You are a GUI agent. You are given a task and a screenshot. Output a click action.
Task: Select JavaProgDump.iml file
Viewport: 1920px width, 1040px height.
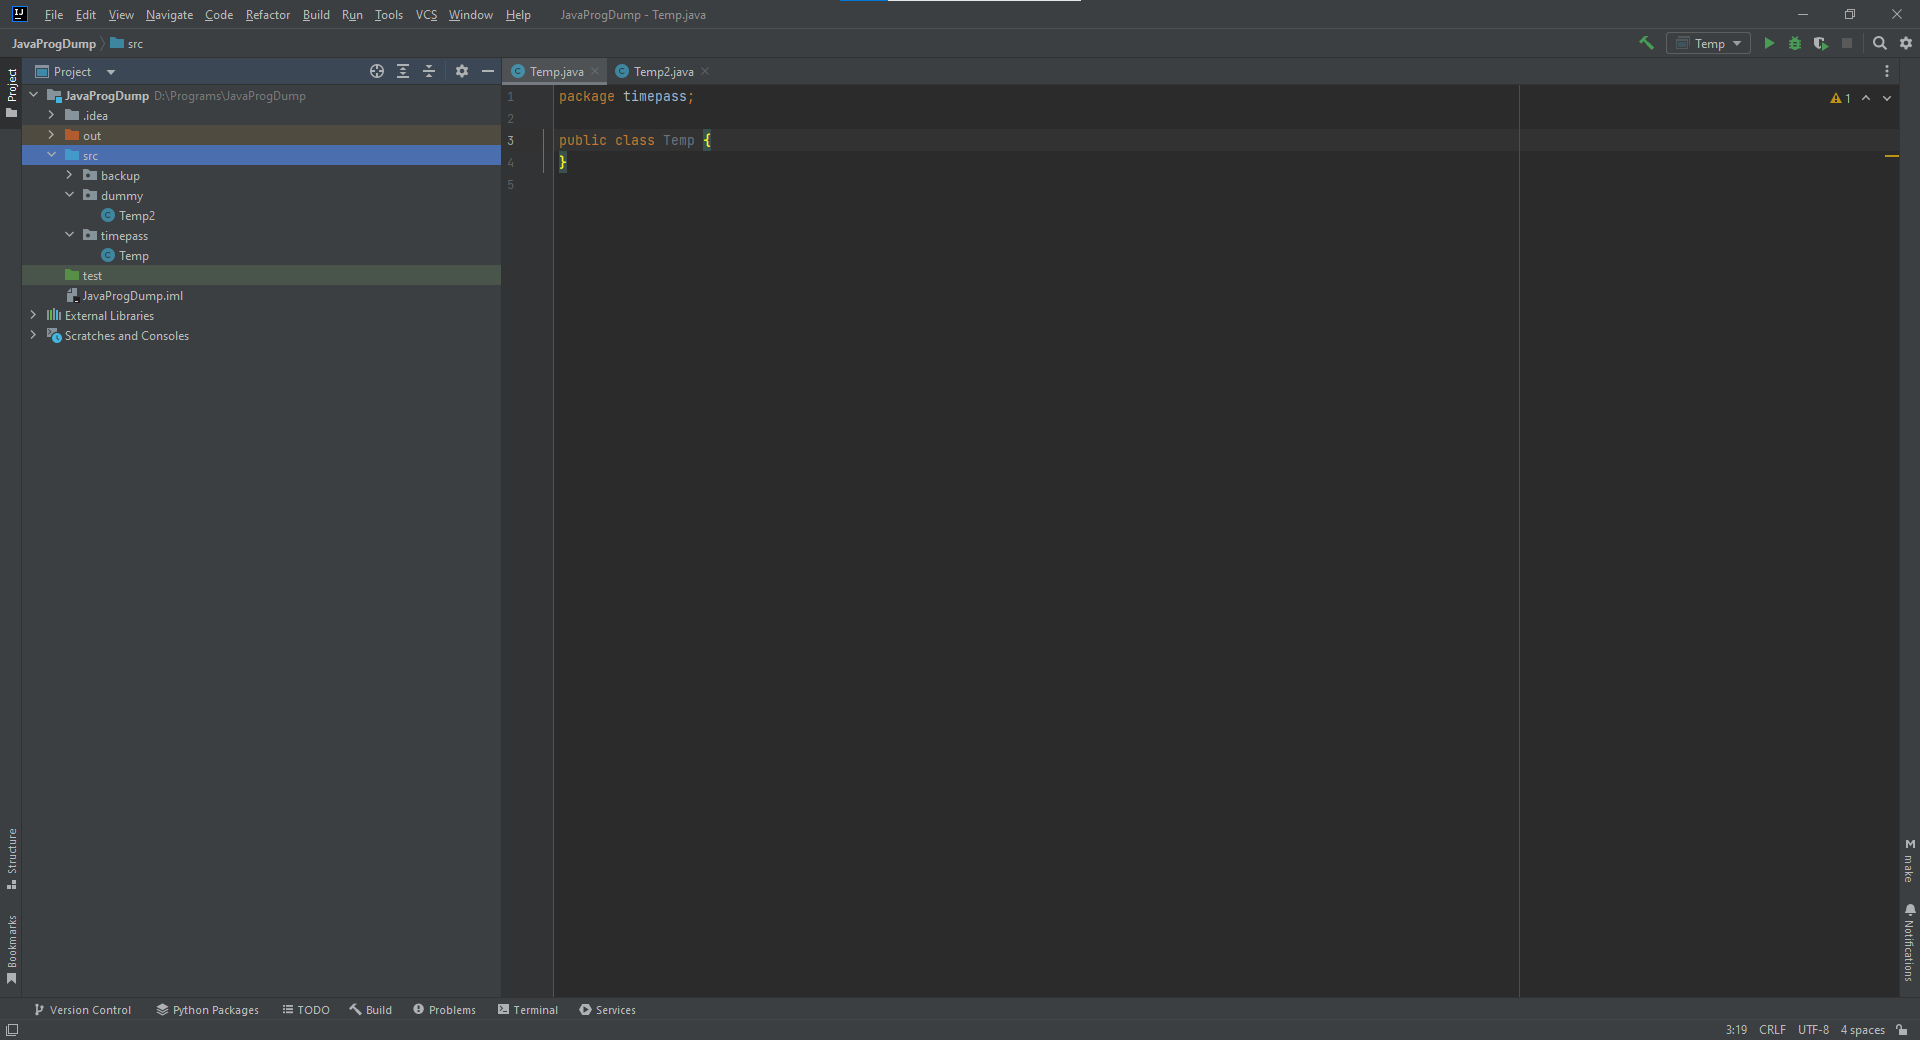tap(132, 296)
